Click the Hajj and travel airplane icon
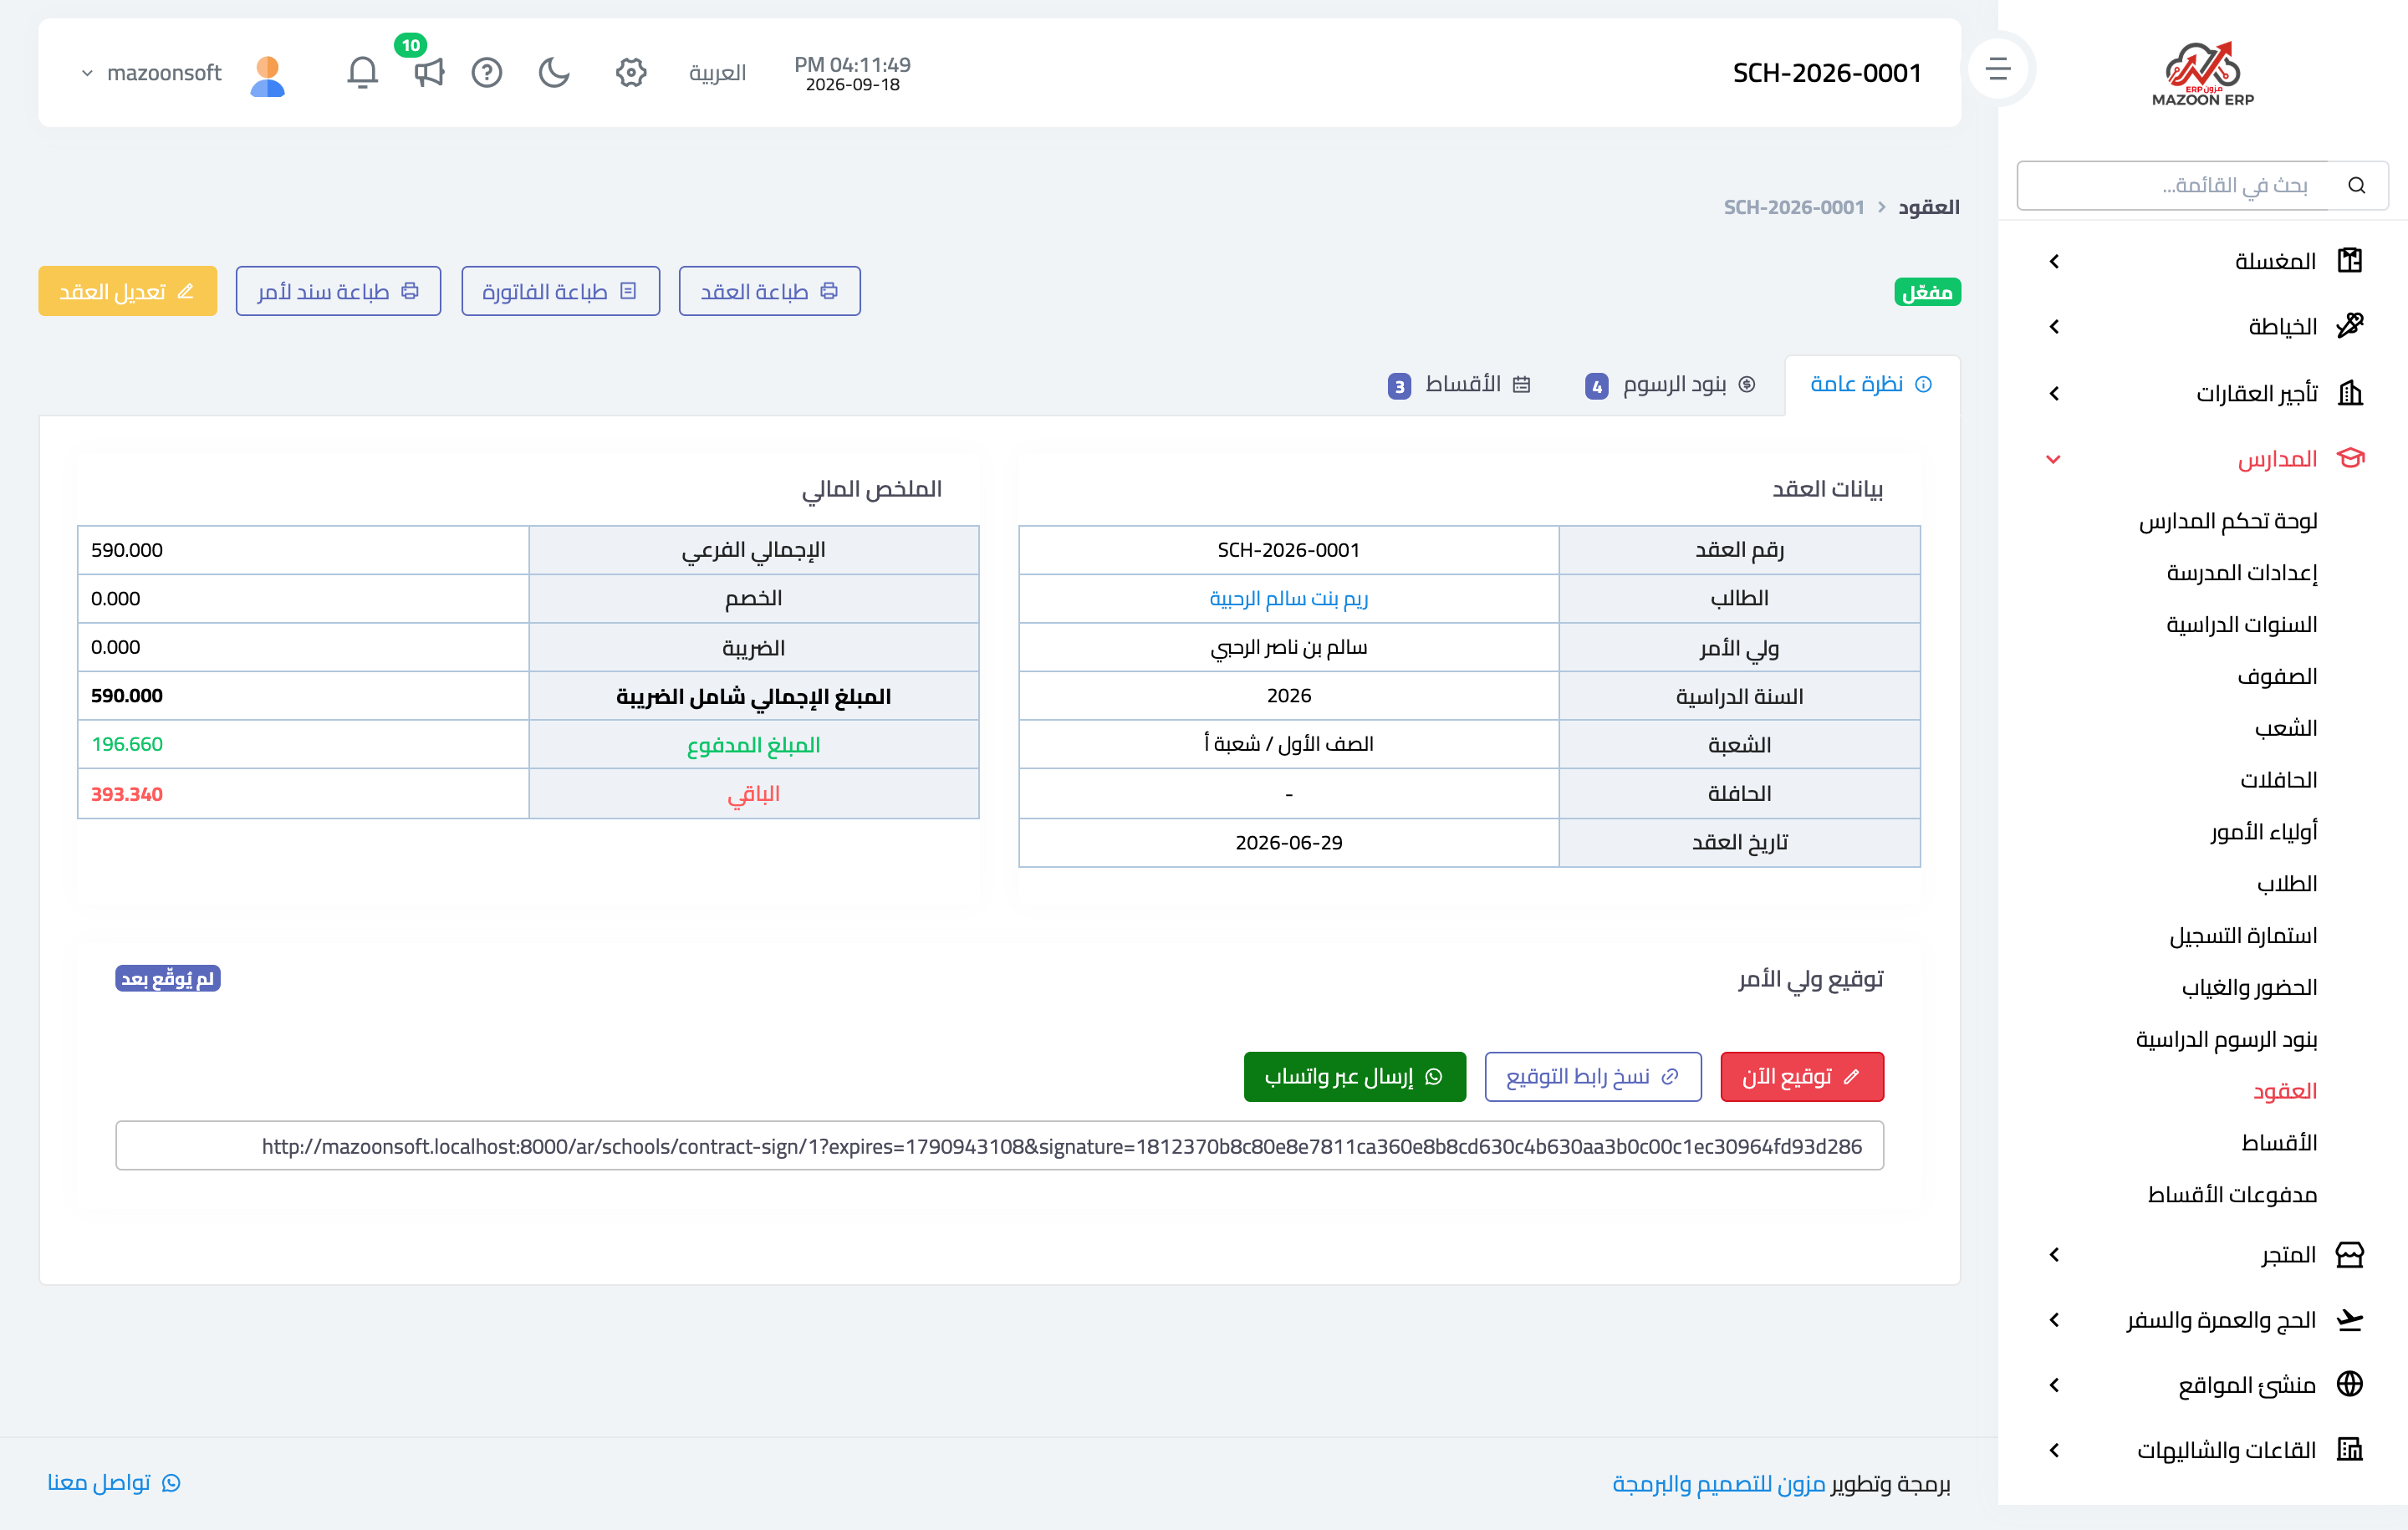The image size is (2408, 1530). 2349,1320
